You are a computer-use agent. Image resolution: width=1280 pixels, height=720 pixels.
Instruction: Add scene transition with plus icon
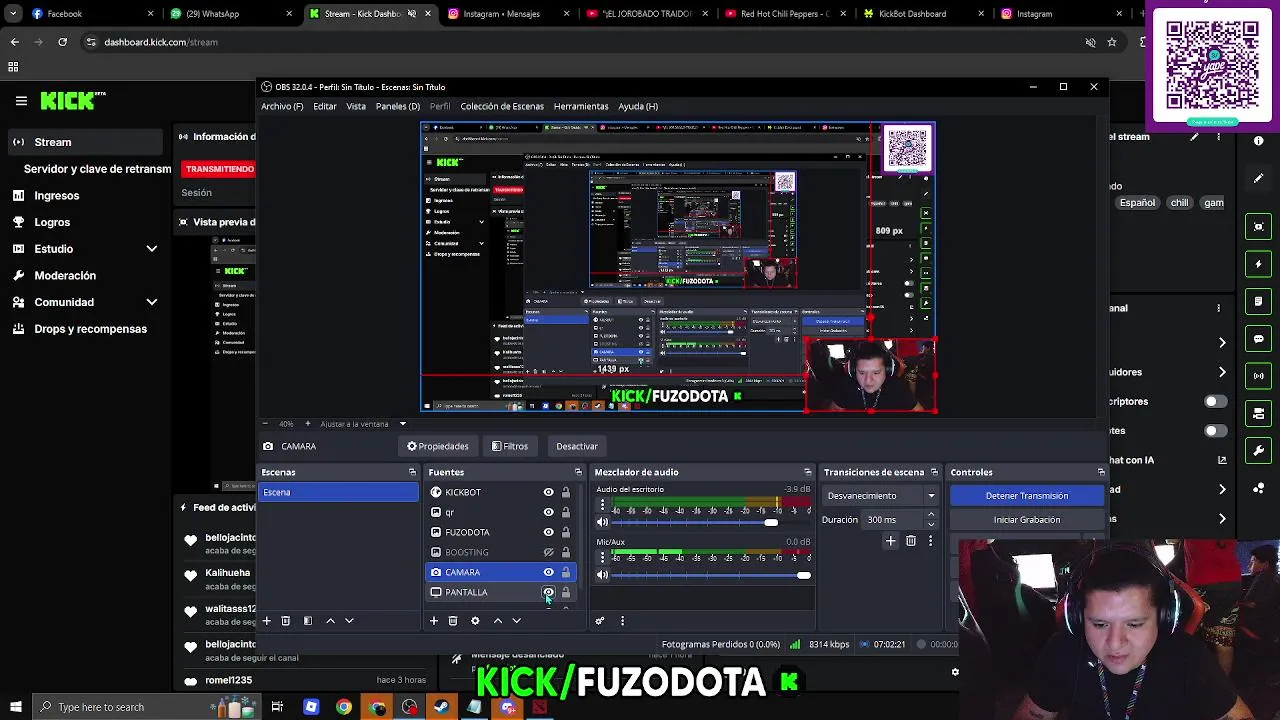point(891,541)
